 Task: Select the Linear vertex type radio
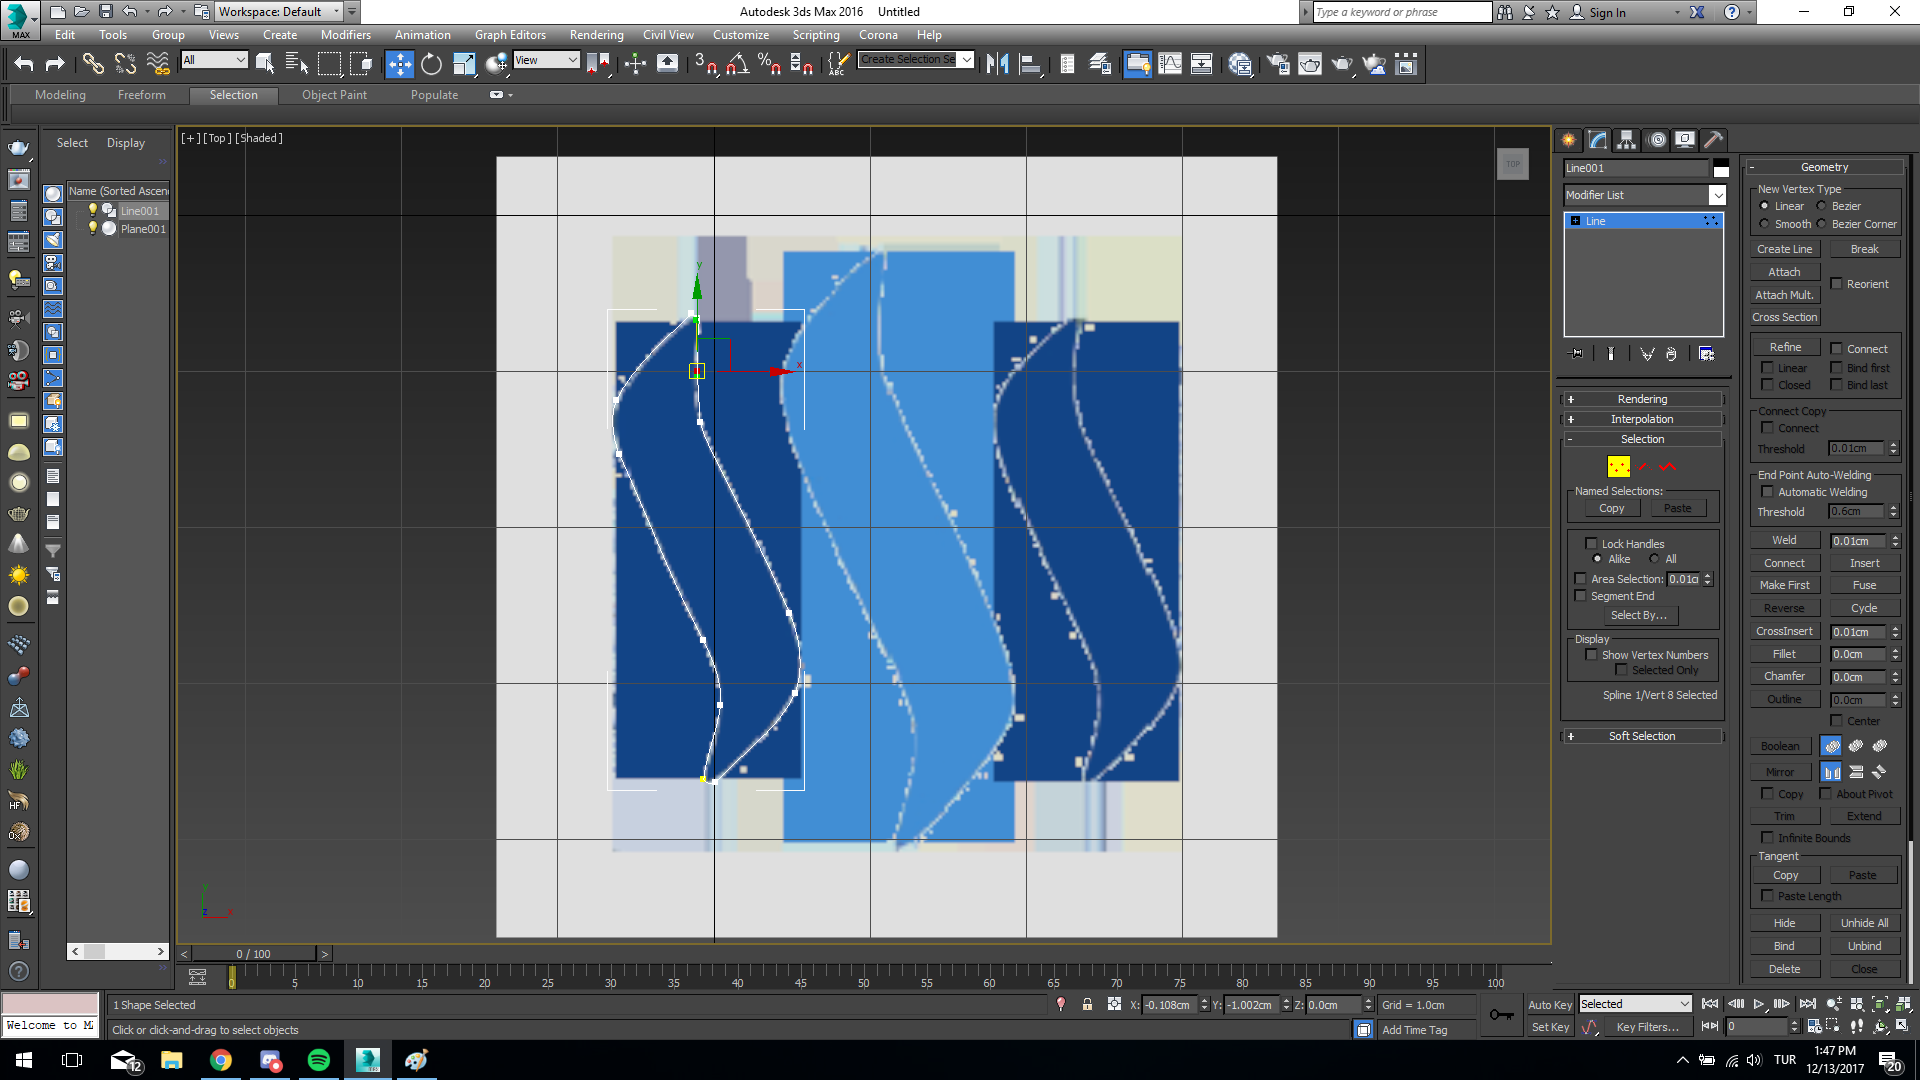[x=1765, y=206]
